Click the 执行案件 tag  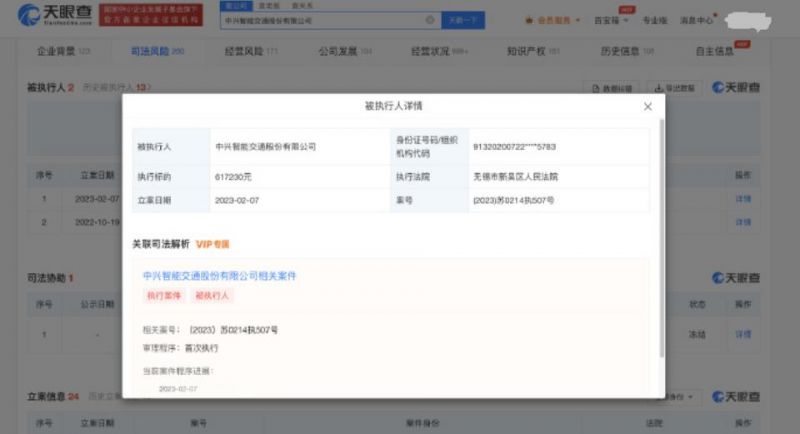tap(164, 295)
